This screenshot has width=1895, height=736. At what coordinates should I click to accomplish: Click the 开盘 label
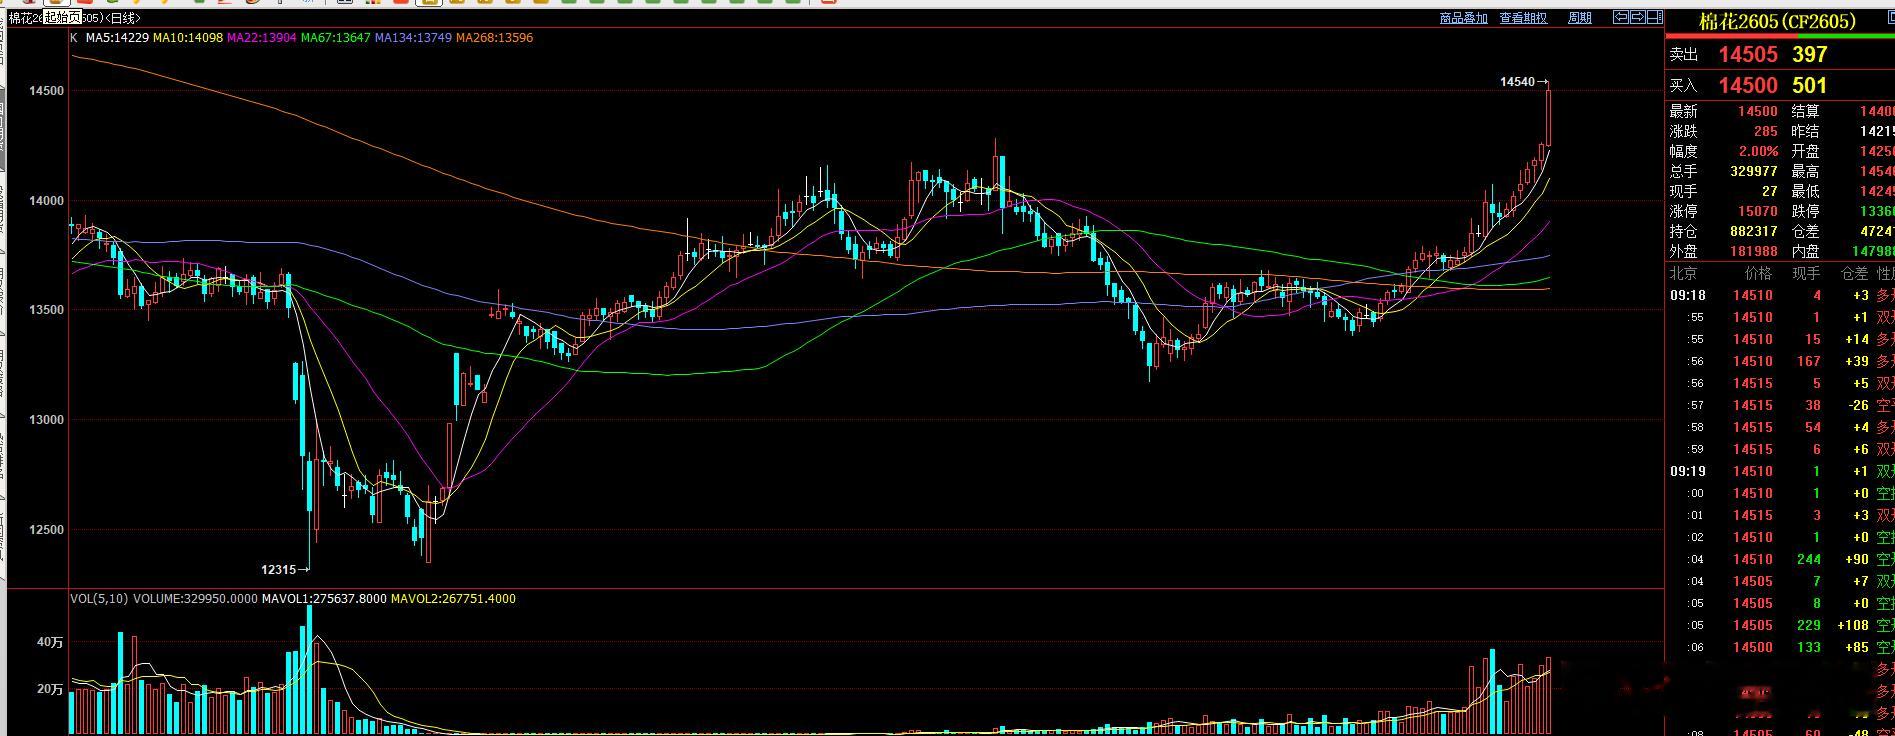1805,152
